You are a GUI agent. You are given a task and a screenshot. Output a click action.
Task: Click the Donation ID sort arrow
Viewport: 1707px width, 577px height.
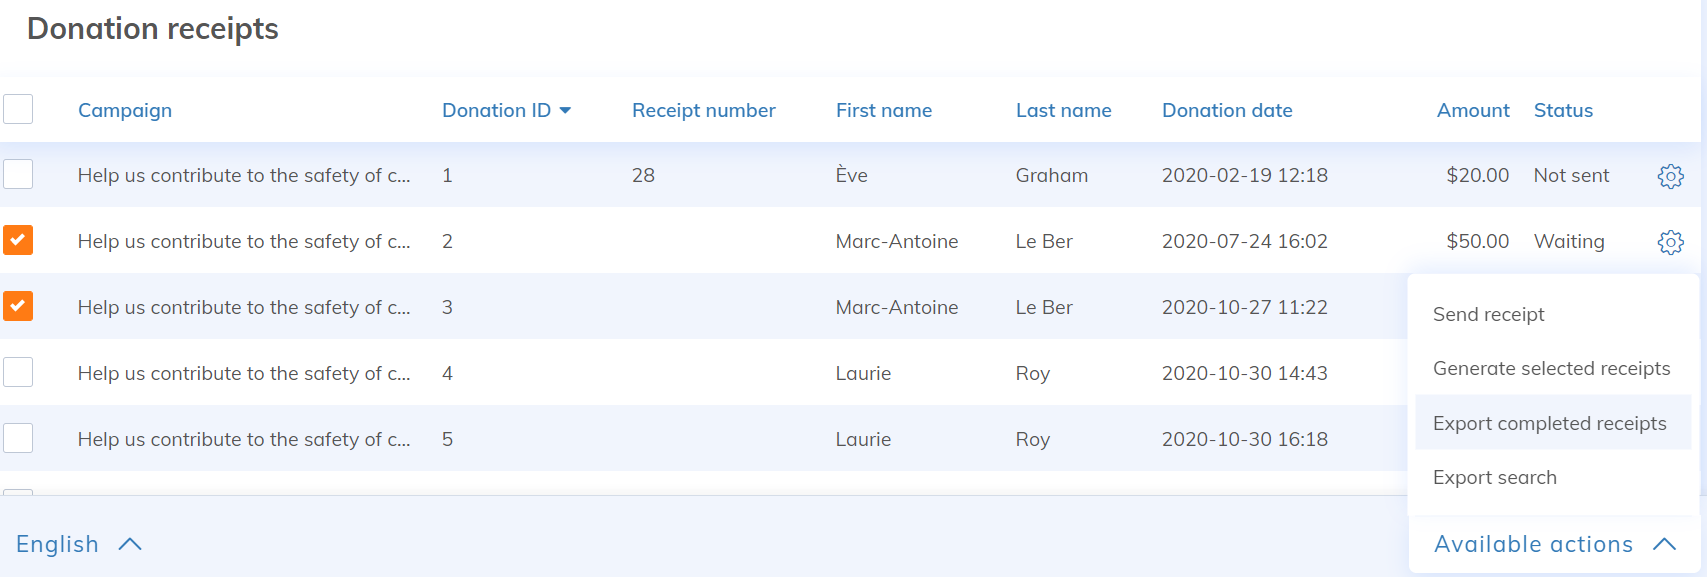[x=565, y=111]
